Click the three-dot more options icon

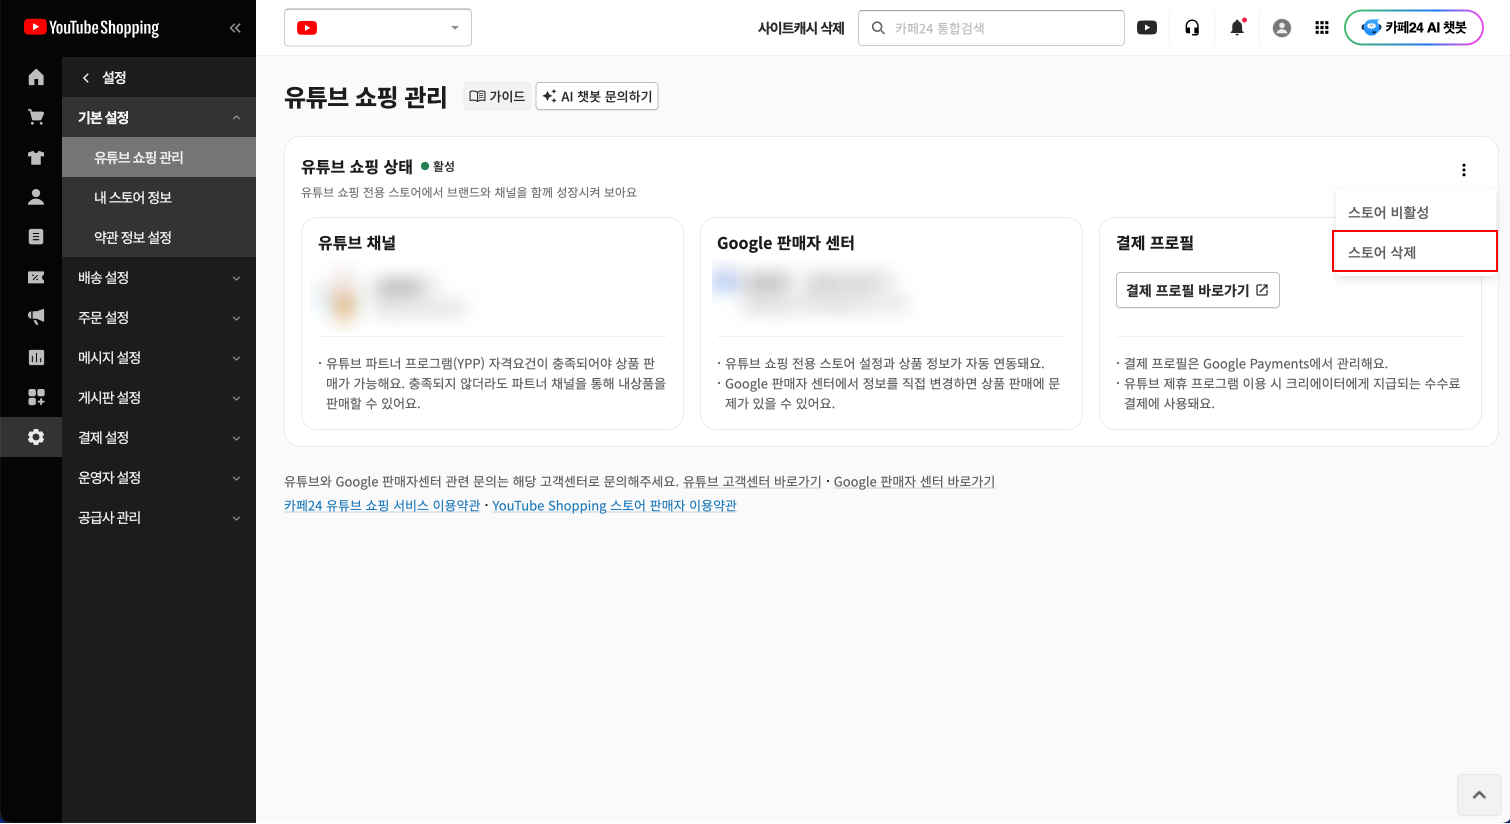tap(1464, 170)
